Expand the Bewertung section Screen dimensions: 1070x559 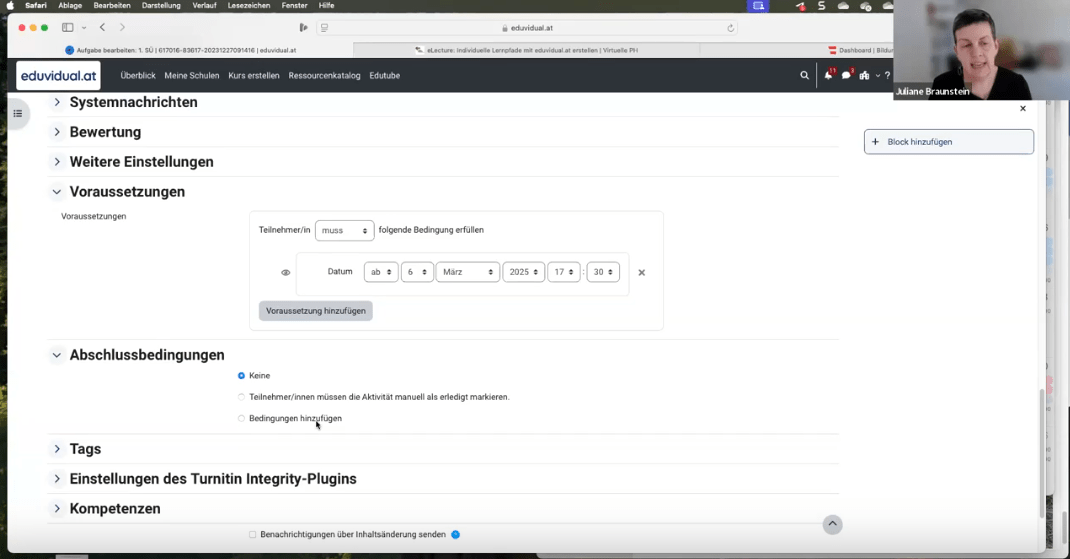point(105,132)
